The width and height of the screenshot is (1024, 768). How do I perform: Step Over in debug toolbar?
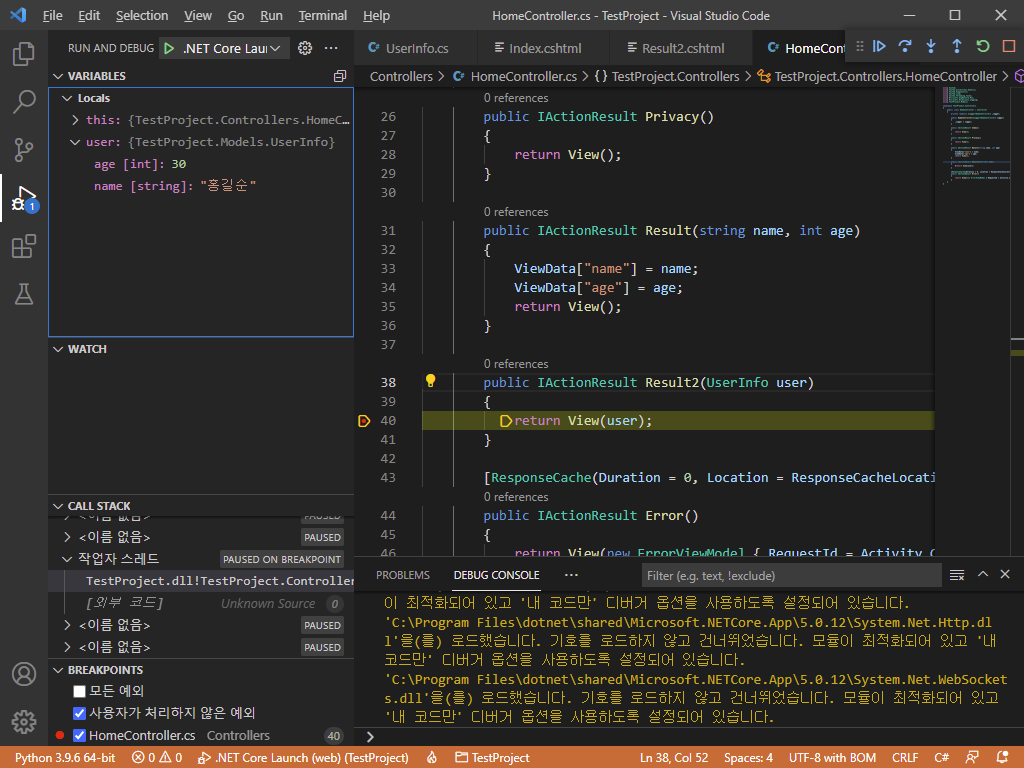[x=905, y=46]
